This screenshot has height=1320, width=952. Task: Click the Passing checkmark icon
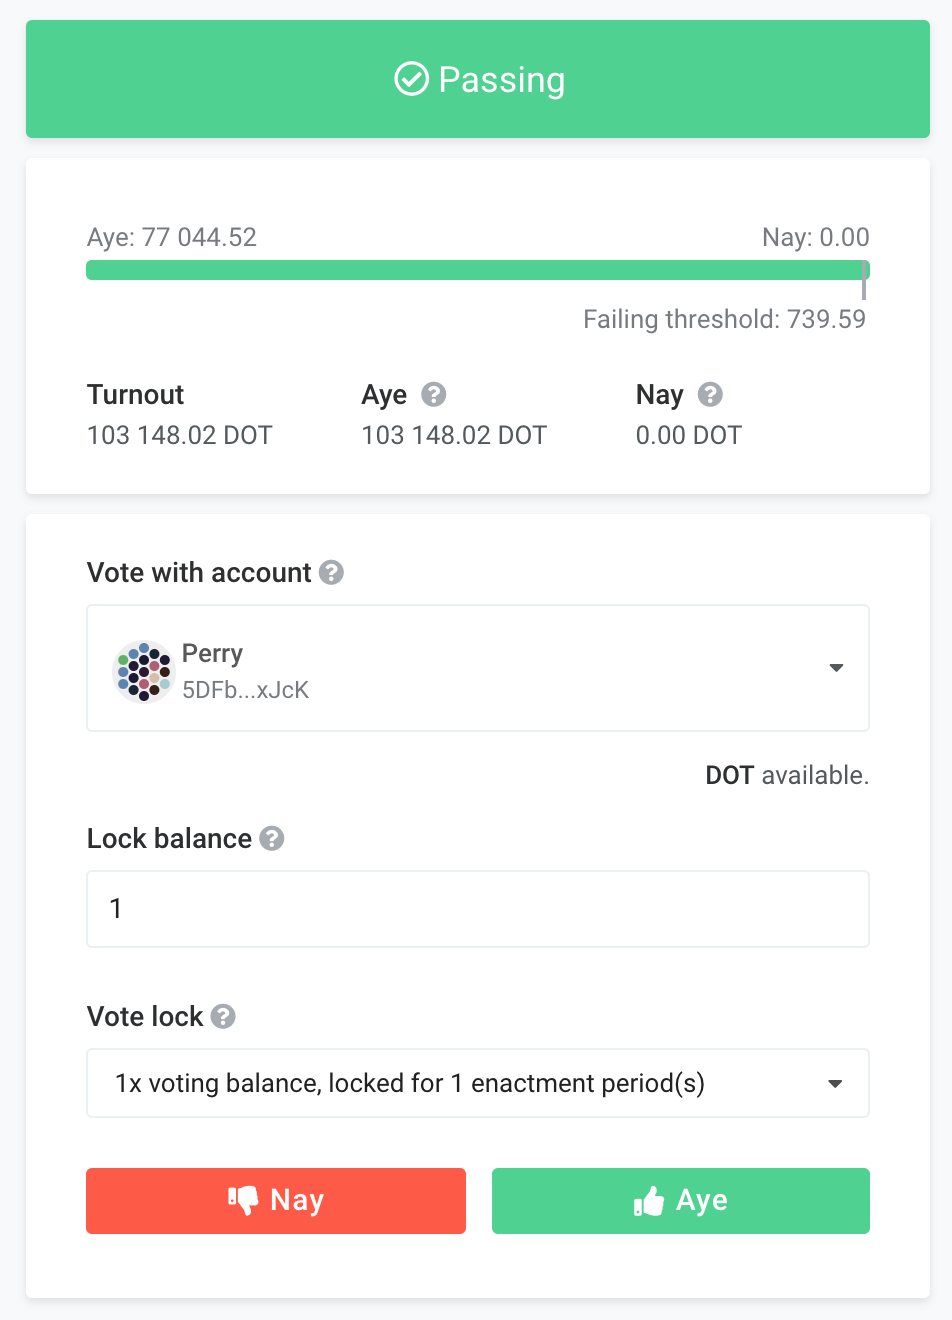pyautogui.click(x=411, y=78)
